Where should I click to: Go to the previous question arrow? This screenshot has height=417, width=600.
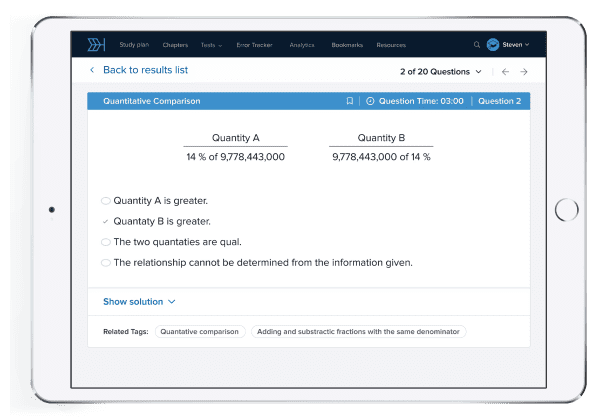pos(505,72)
